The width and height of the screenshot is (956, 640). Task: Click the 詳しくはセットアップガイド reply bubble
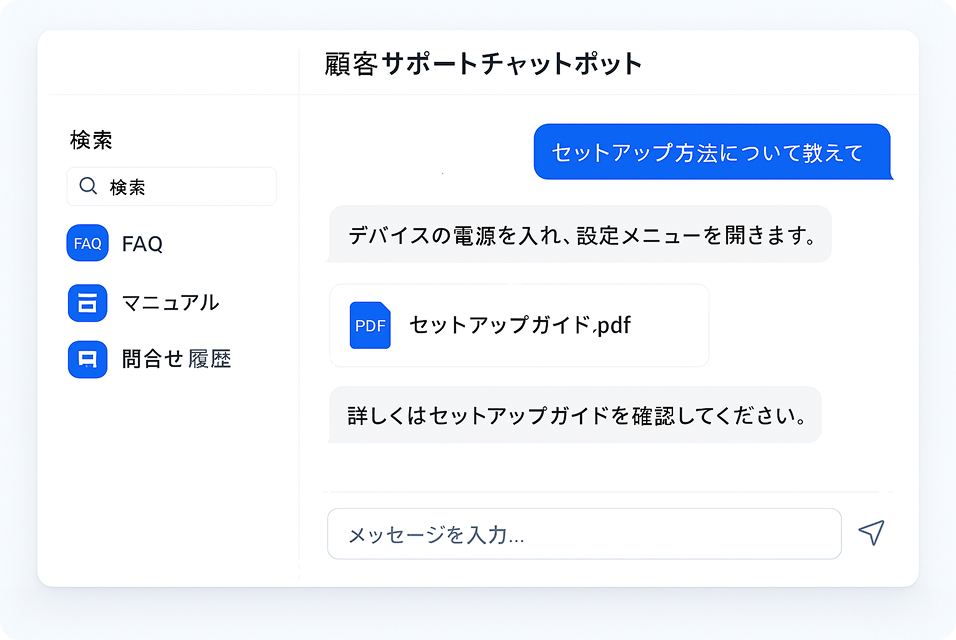pos(574,415)
